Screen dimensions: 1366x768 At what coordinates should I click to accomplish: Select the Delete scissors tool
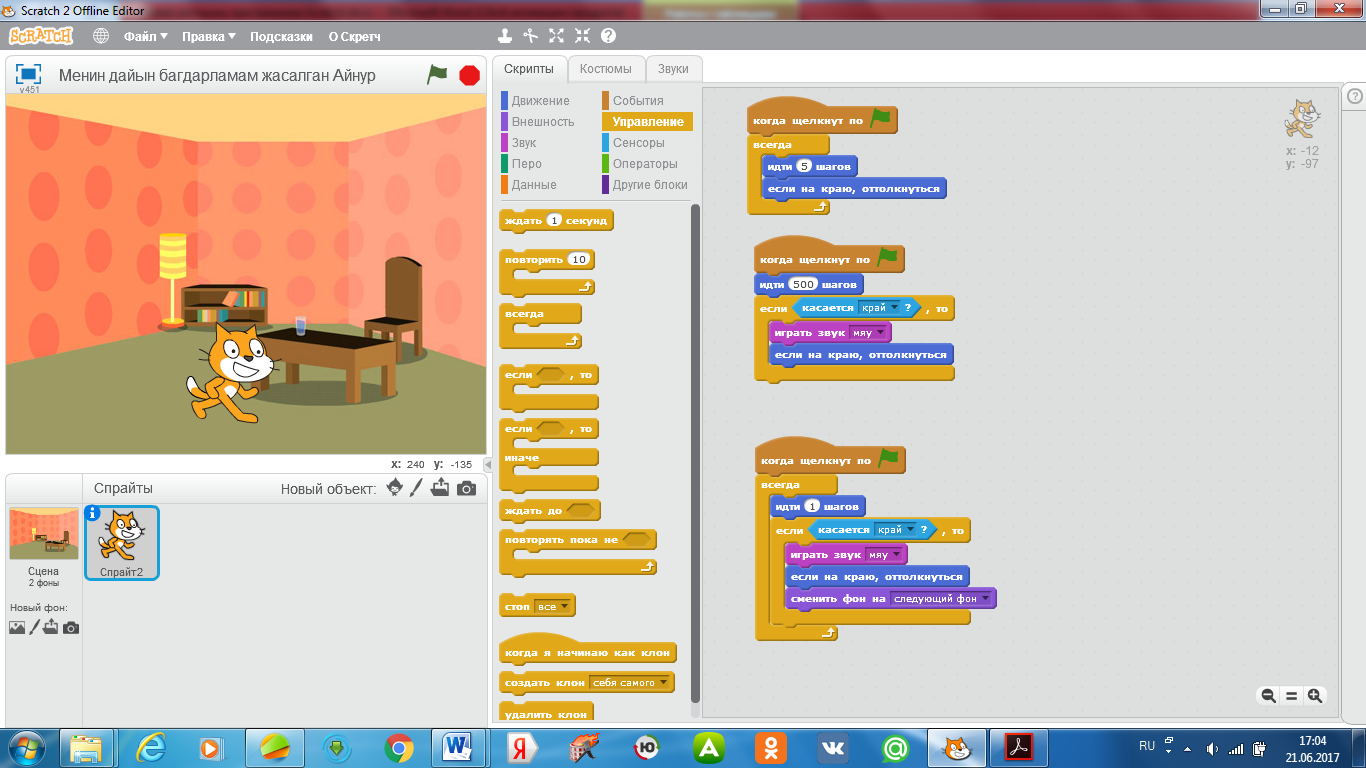531,36
